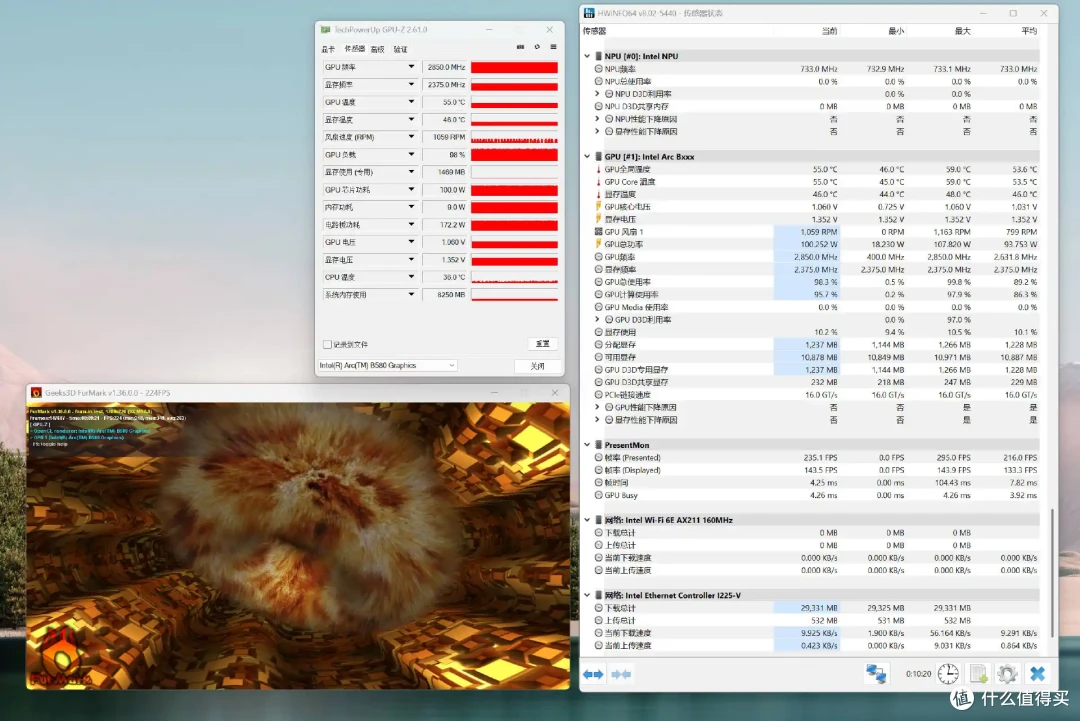Click the 重置 button in GPU-Z
This screenshot has width=1080, height=721.
[x=543, y=344]
